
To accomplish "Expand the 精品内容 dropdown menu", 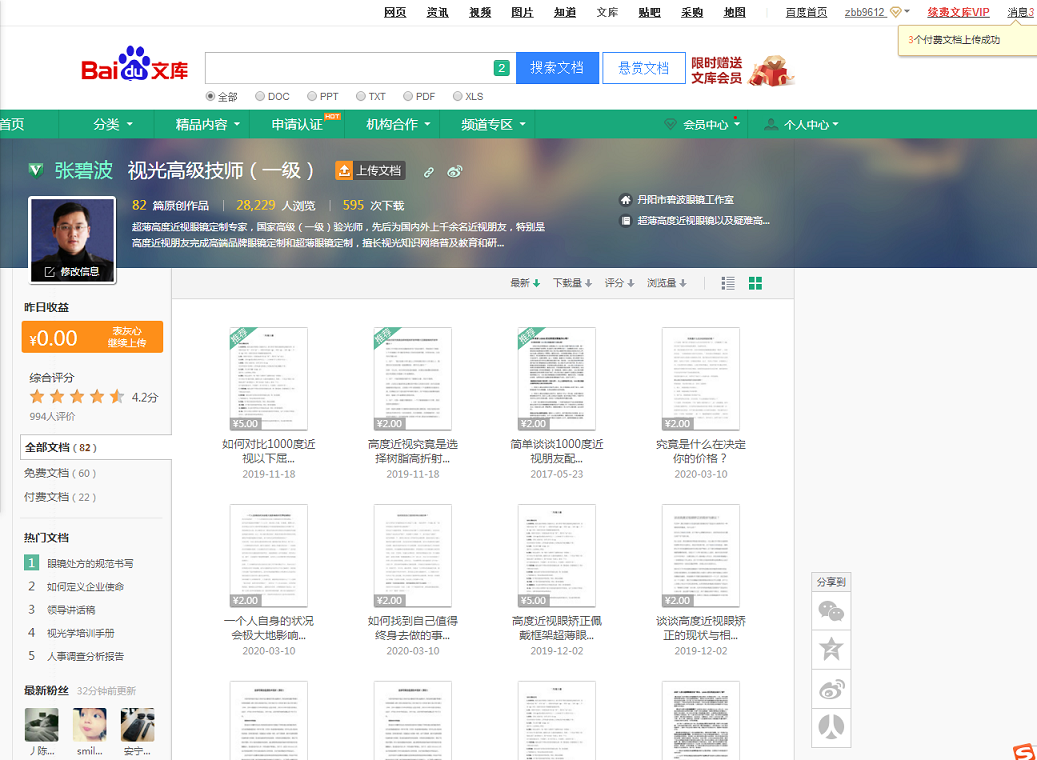I will pyautogui.click(x=208, y=124).
